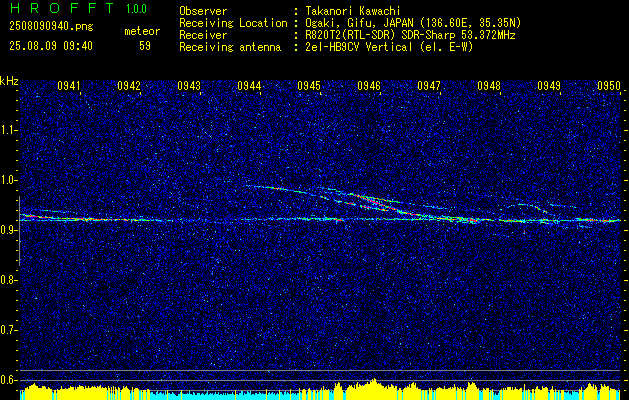Click the 0946 time marker
Screen dimensions: 629x400
pyautogui.click(x=369, y=85)
